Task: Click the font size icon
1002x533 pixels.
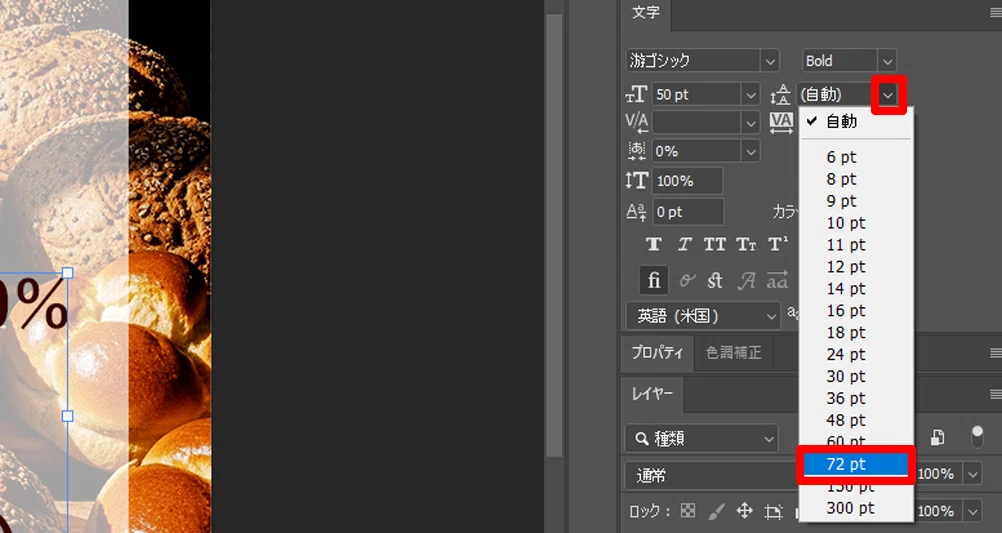Action: [636, 95]
